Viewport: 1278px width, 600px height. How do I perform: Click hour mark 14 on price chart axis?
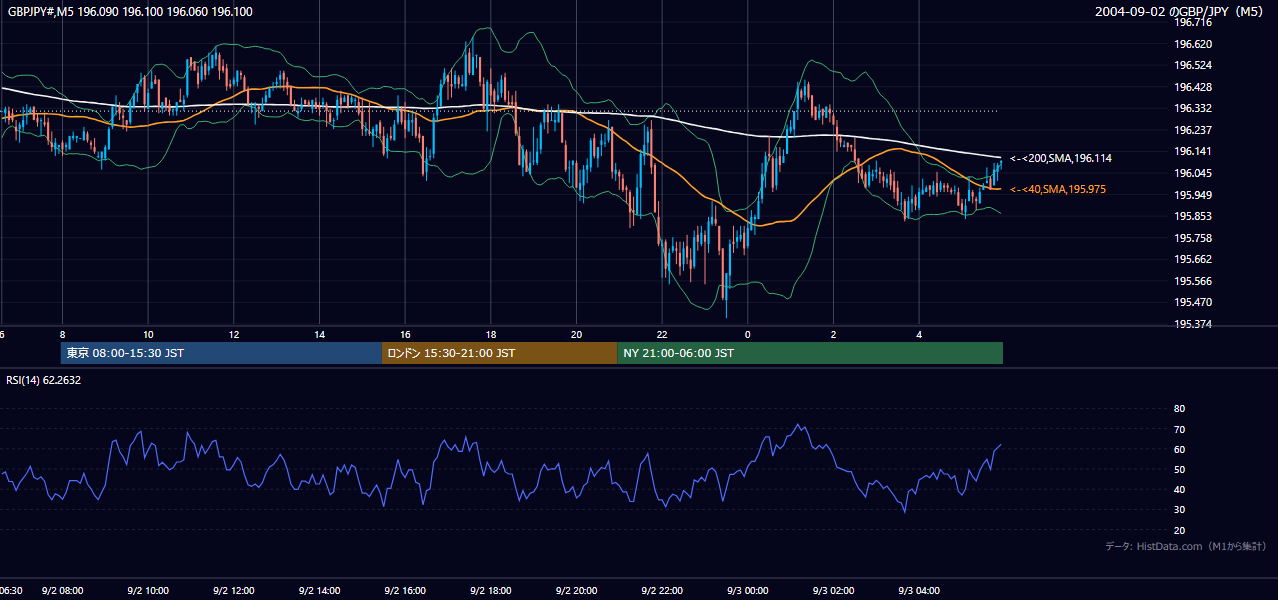click(319, 333)
